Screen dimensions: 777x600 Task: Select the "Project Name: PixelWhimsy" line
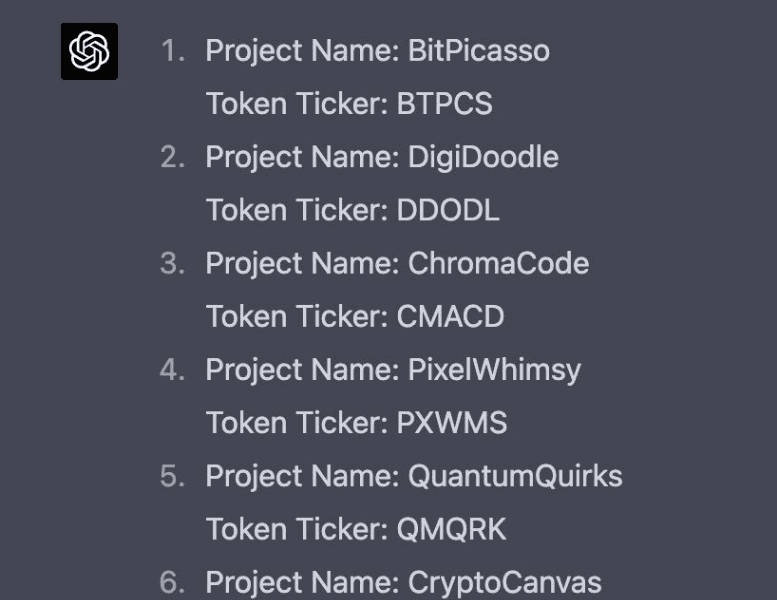[393, 371]
